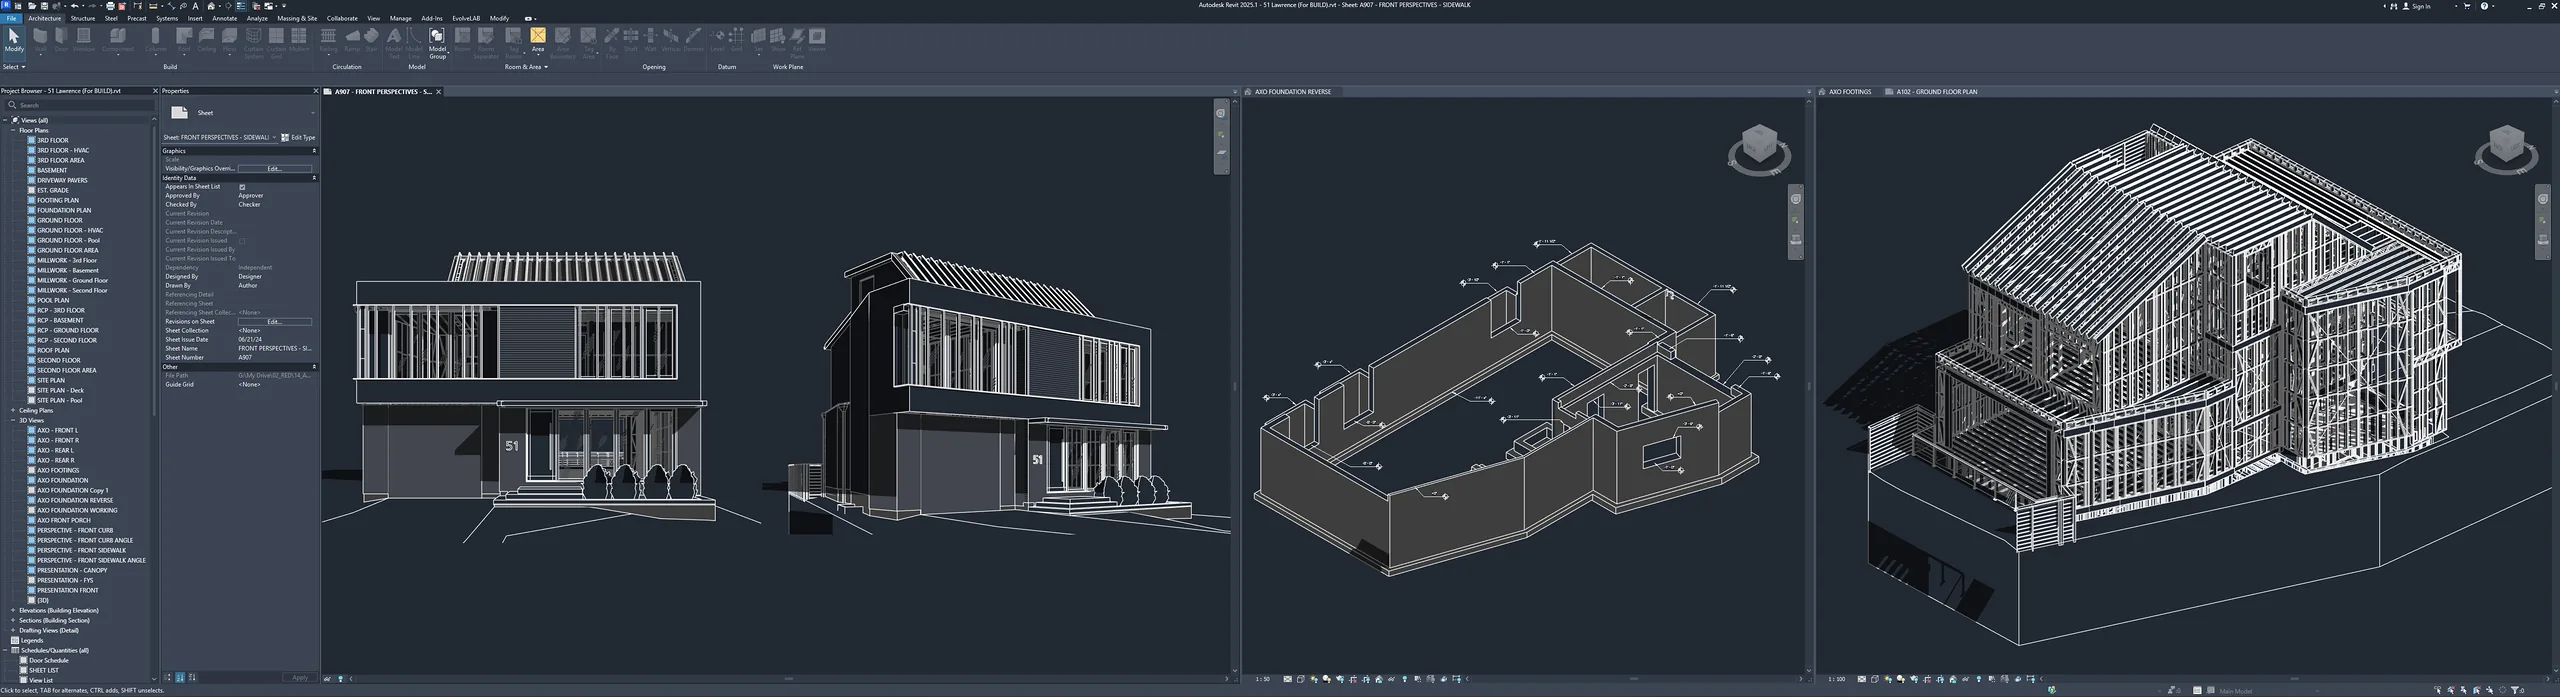The image size is (2560, 697).
Task: Click the Edit Type button
Action: click(298, 137)
